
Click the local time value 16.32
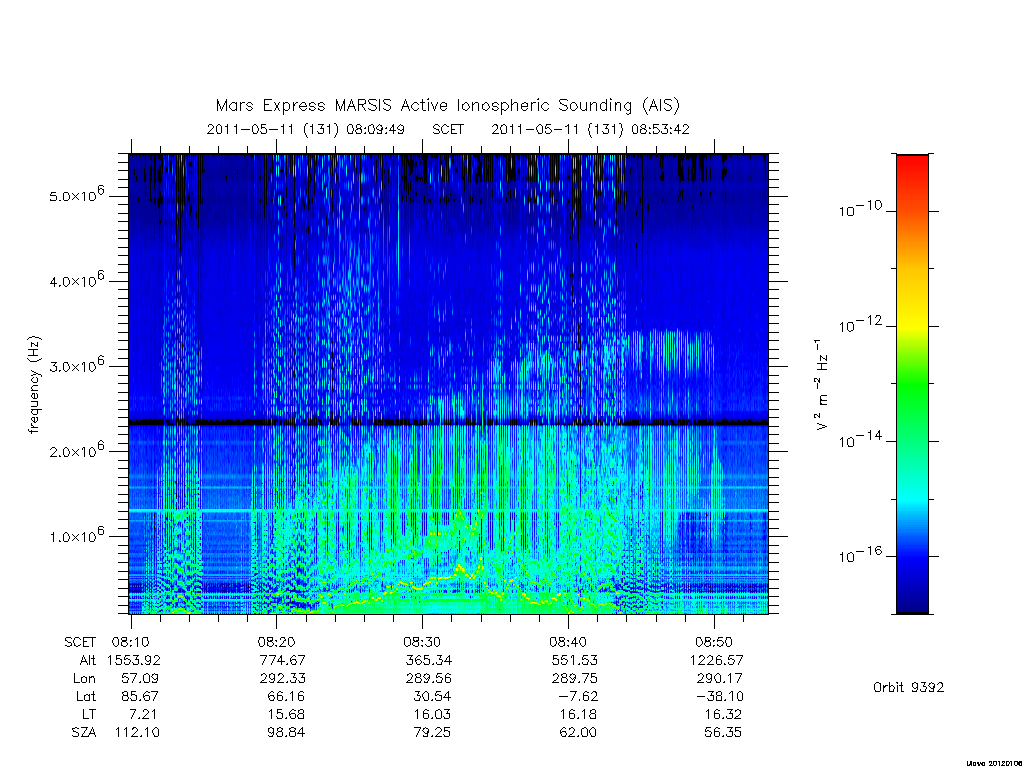pos(723,714)
